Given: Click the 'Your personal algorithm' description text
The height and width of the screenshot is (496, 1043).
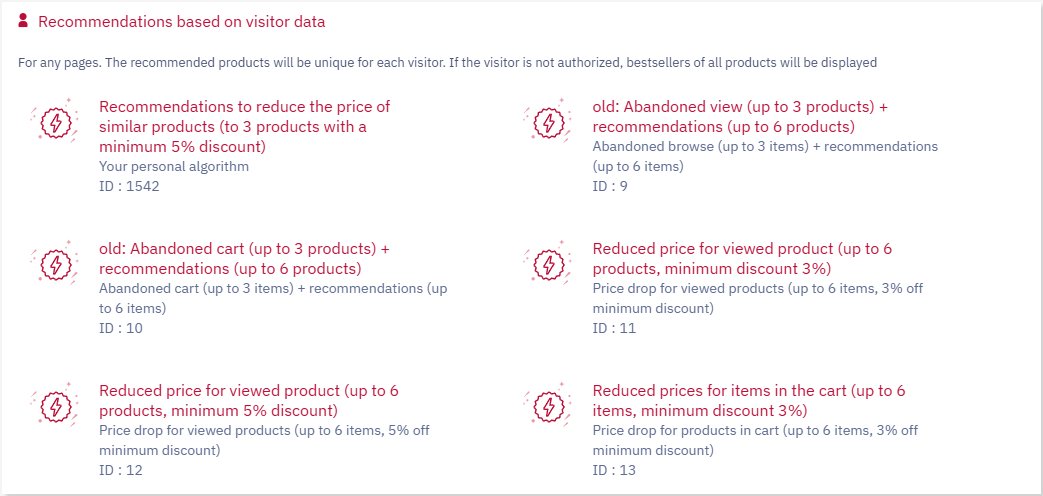Looking at the screenshot, I should coord(174,166).
